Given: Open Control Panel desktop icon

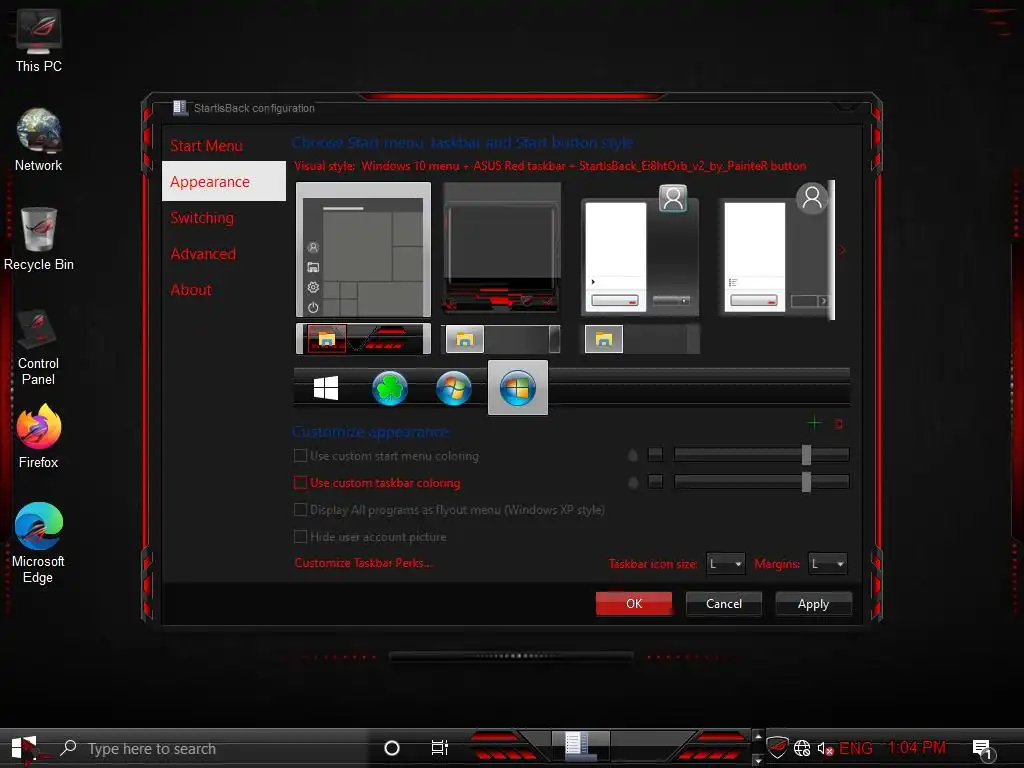Looking at the screenshot, I should click(39, 347).
